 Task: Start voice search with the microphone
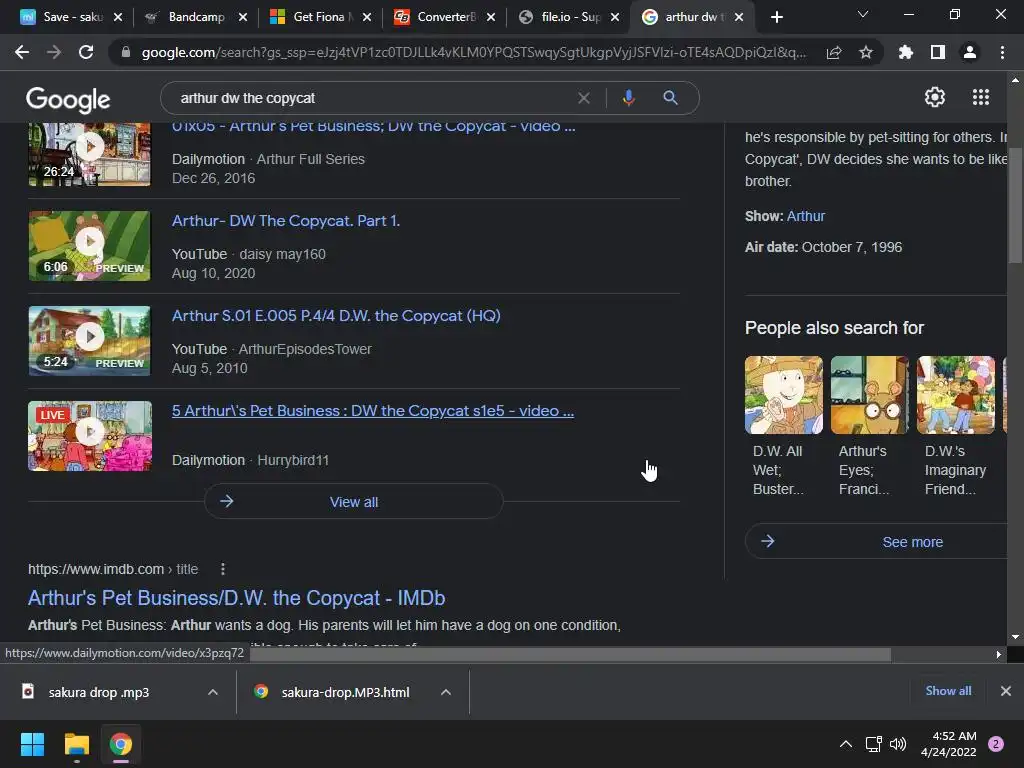coord(628,98)
